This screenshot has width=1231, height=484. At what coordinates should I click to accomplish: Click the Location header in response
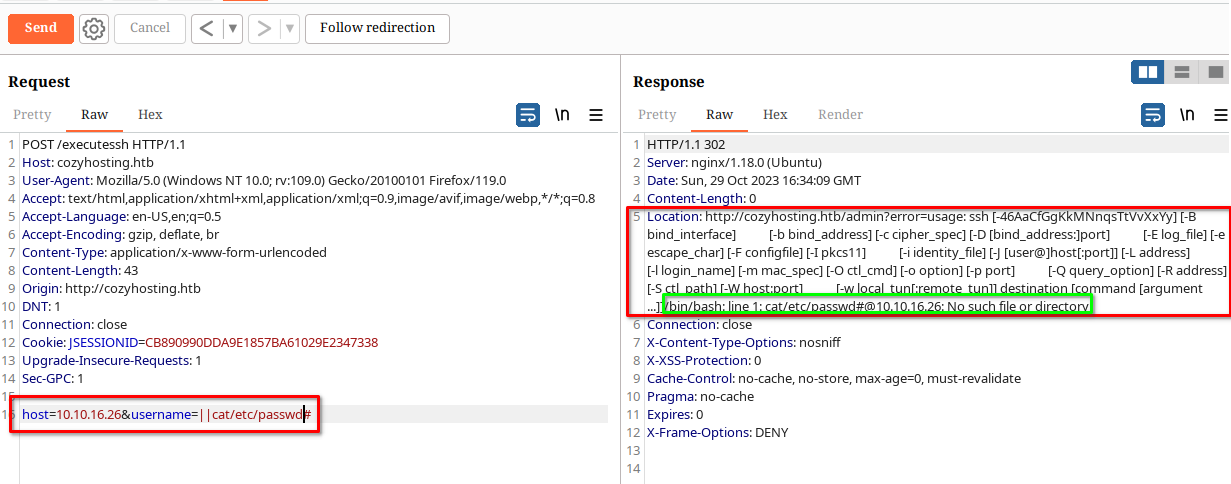pos(937,261)
